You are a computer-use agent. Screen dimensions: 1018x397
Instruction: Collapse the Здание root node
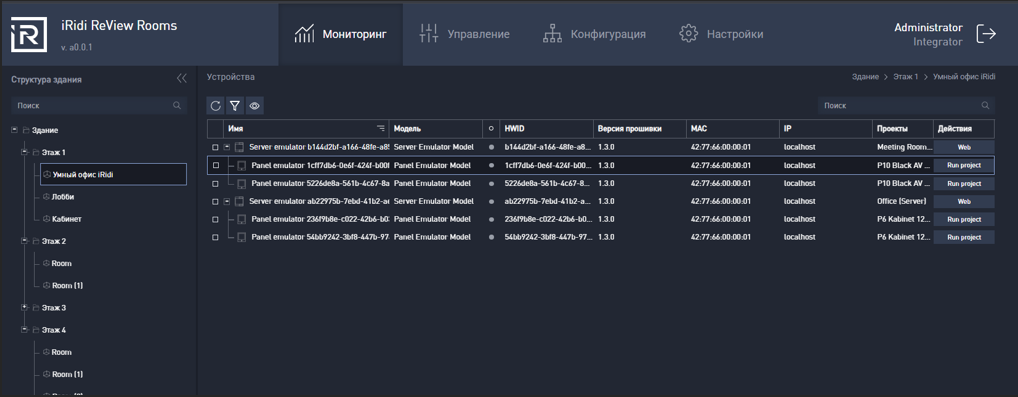[x=14, y=131]
